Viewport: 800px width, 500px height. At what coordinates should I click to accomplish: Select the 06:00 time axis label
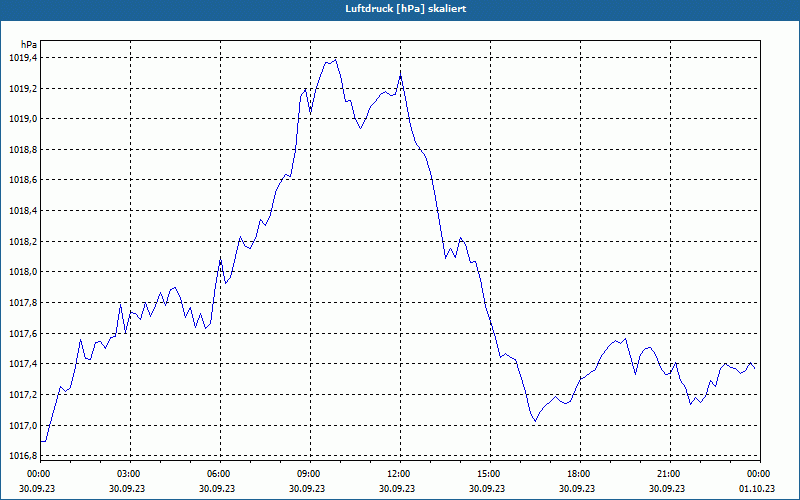pyautogui.click(x=220, y=474)
